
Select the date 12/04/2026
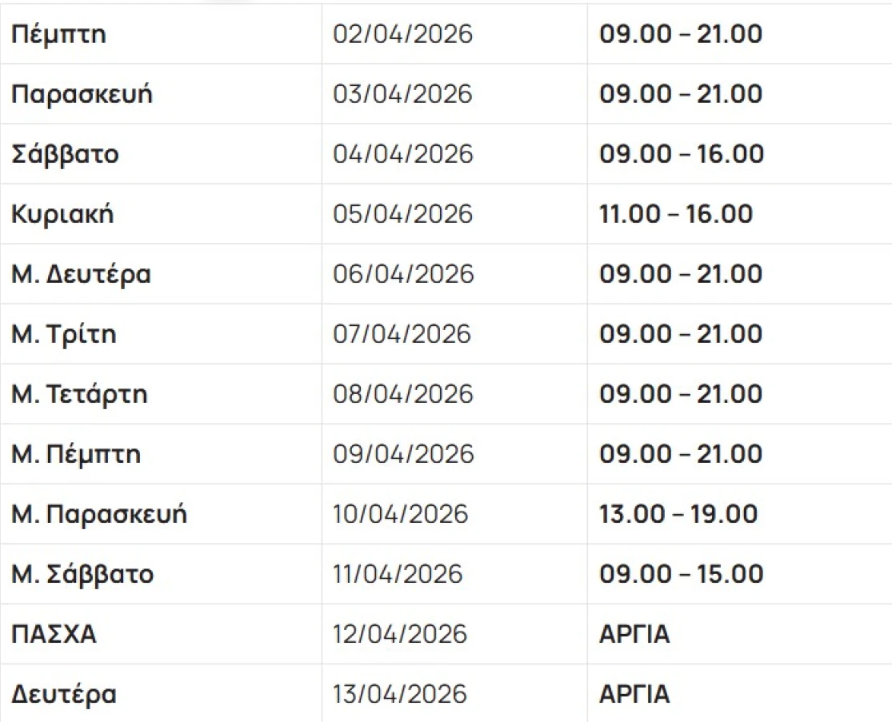click(400, 635)
